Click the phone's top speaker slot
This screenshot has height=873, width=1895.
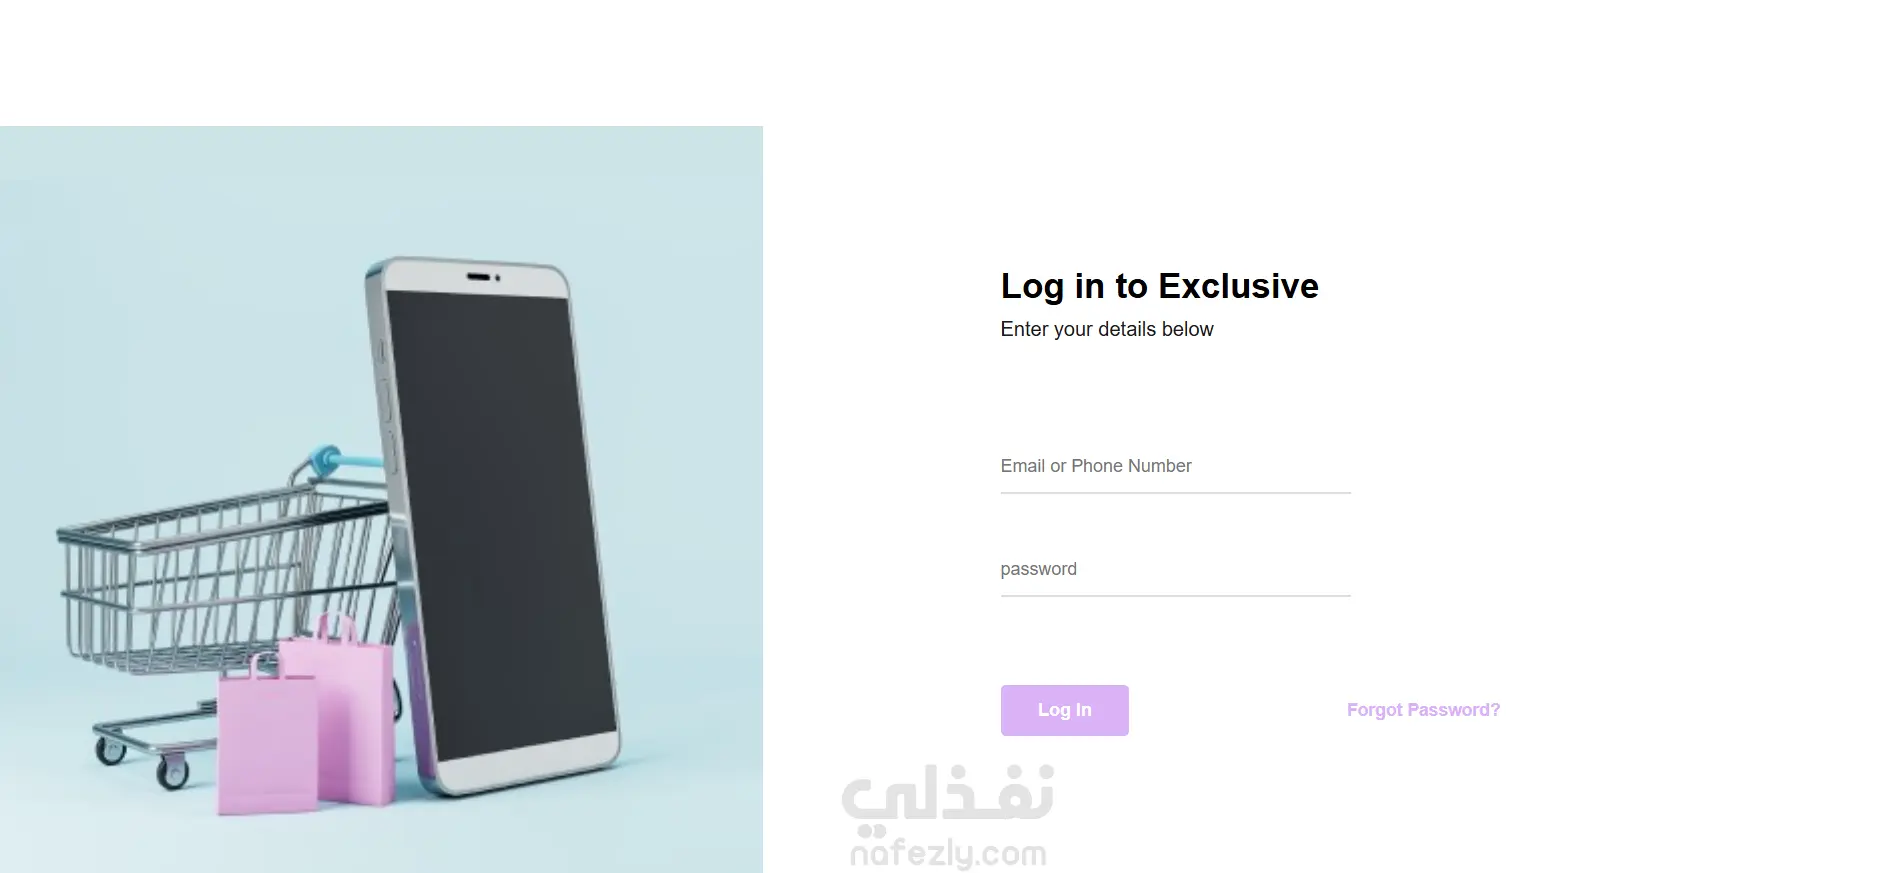[479, 276]
